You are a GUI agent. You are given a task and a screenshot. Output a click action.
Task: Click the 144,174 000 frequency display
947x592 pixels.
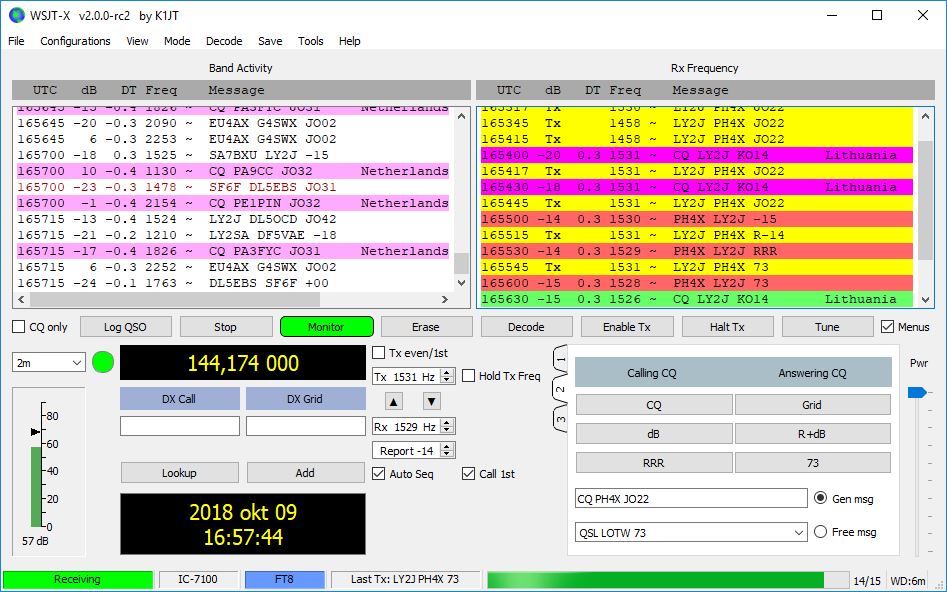tap(243, 362)
